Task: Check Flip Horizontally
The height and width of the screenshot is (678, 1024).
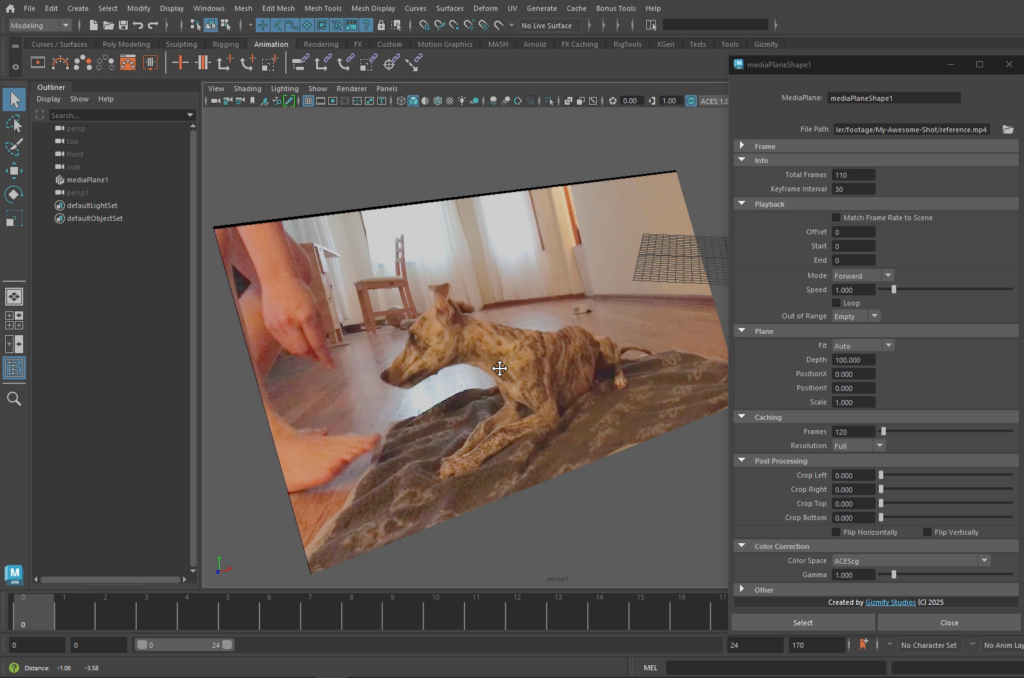Action: click(836, 532)
